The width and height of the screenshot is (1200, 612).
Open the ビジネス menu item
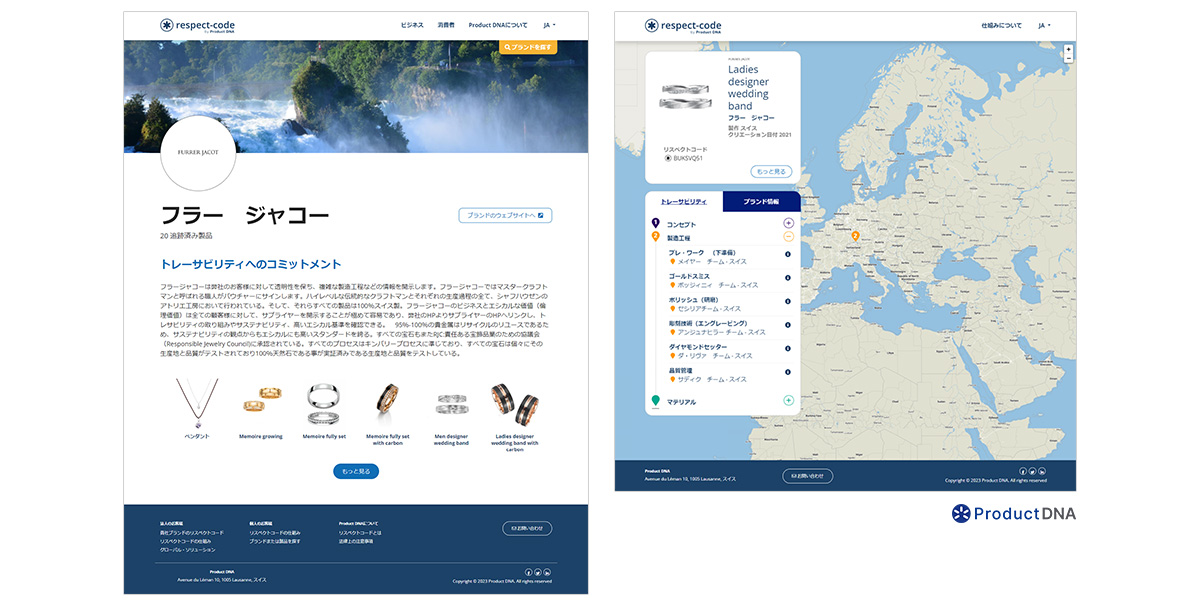tap(412, 25)
